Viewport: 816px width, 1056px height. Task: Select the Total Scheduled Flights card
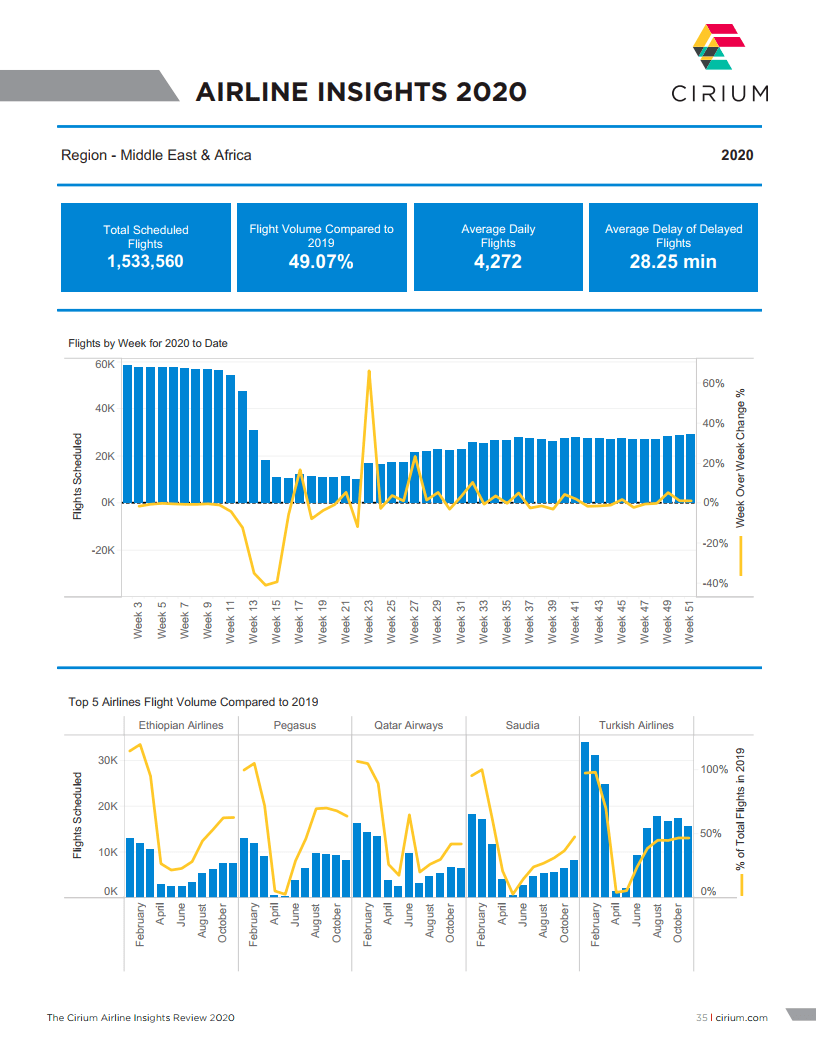pos(146,247)
